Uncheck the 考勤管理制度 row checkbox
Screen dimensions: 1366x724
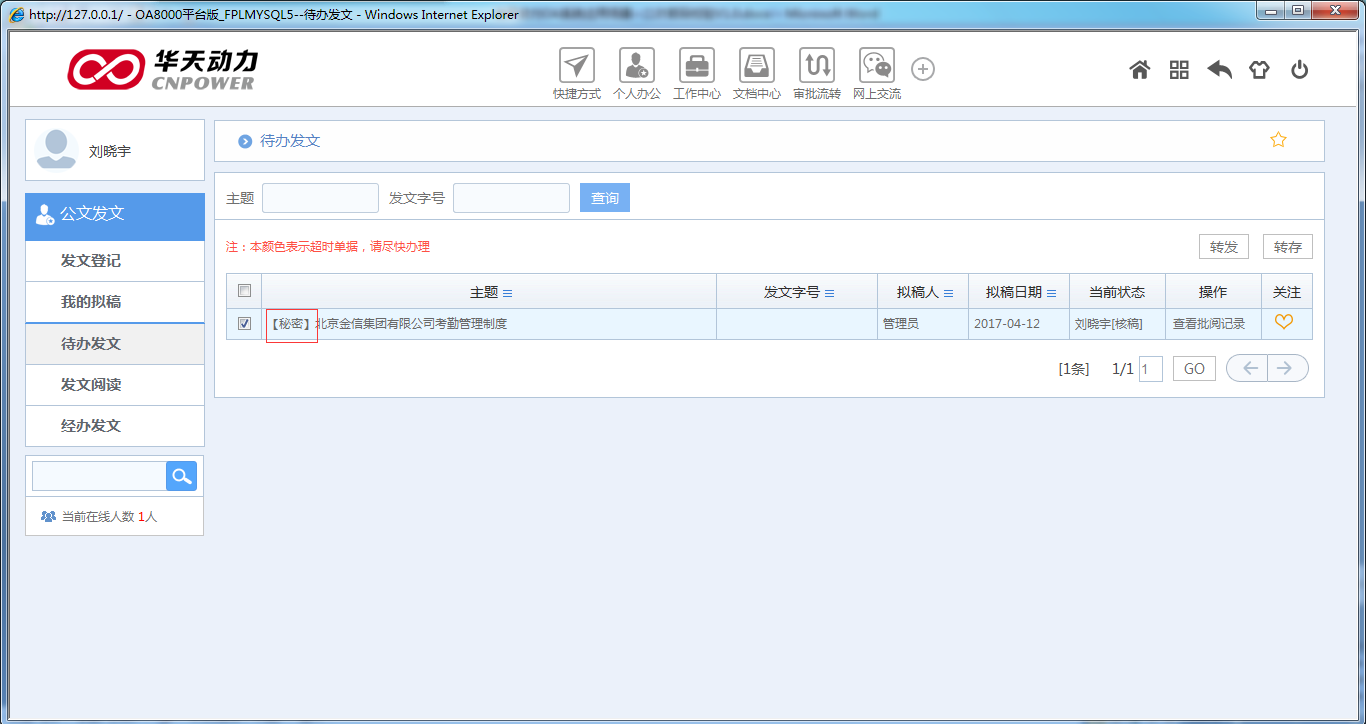click(x=243, y=322)
